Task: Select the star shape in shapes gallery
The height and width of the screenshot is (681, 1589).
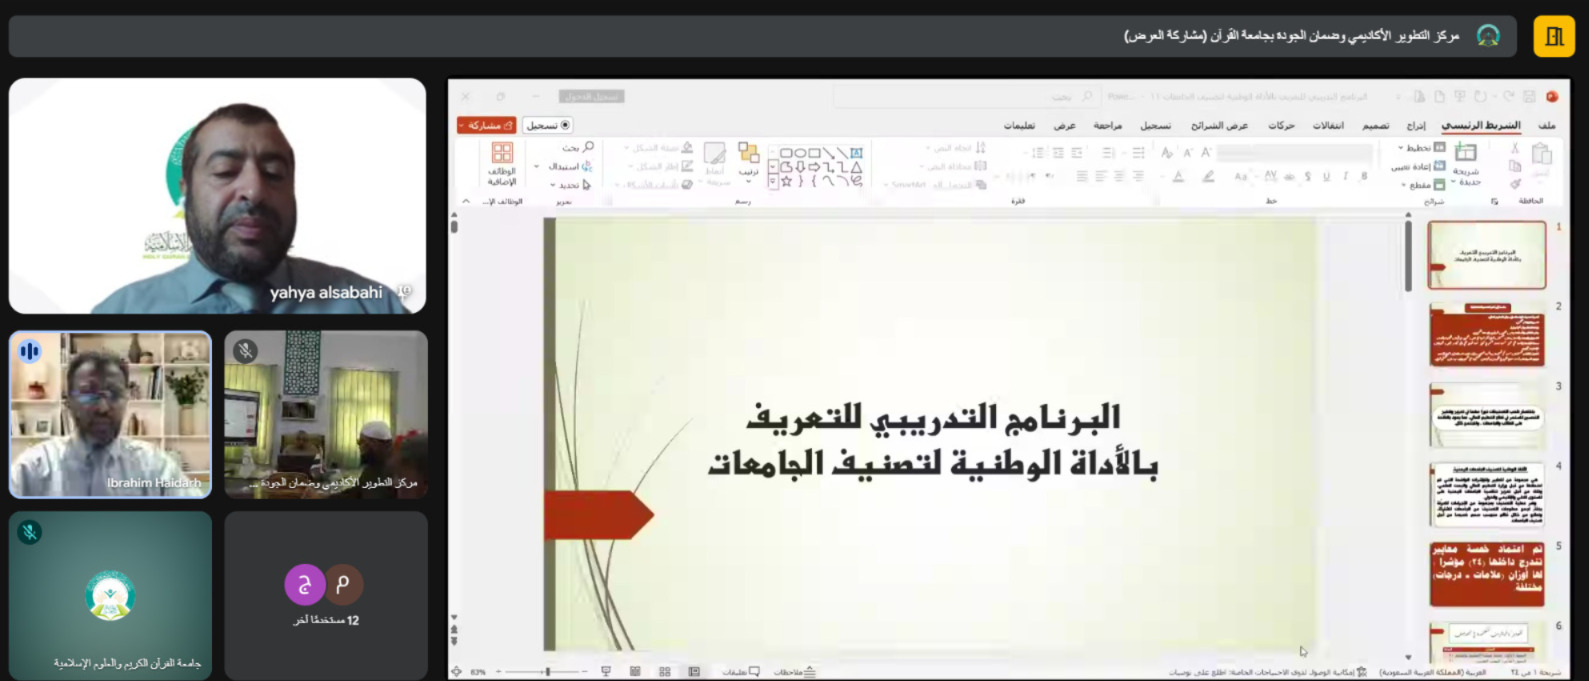Action: (786, 182)
